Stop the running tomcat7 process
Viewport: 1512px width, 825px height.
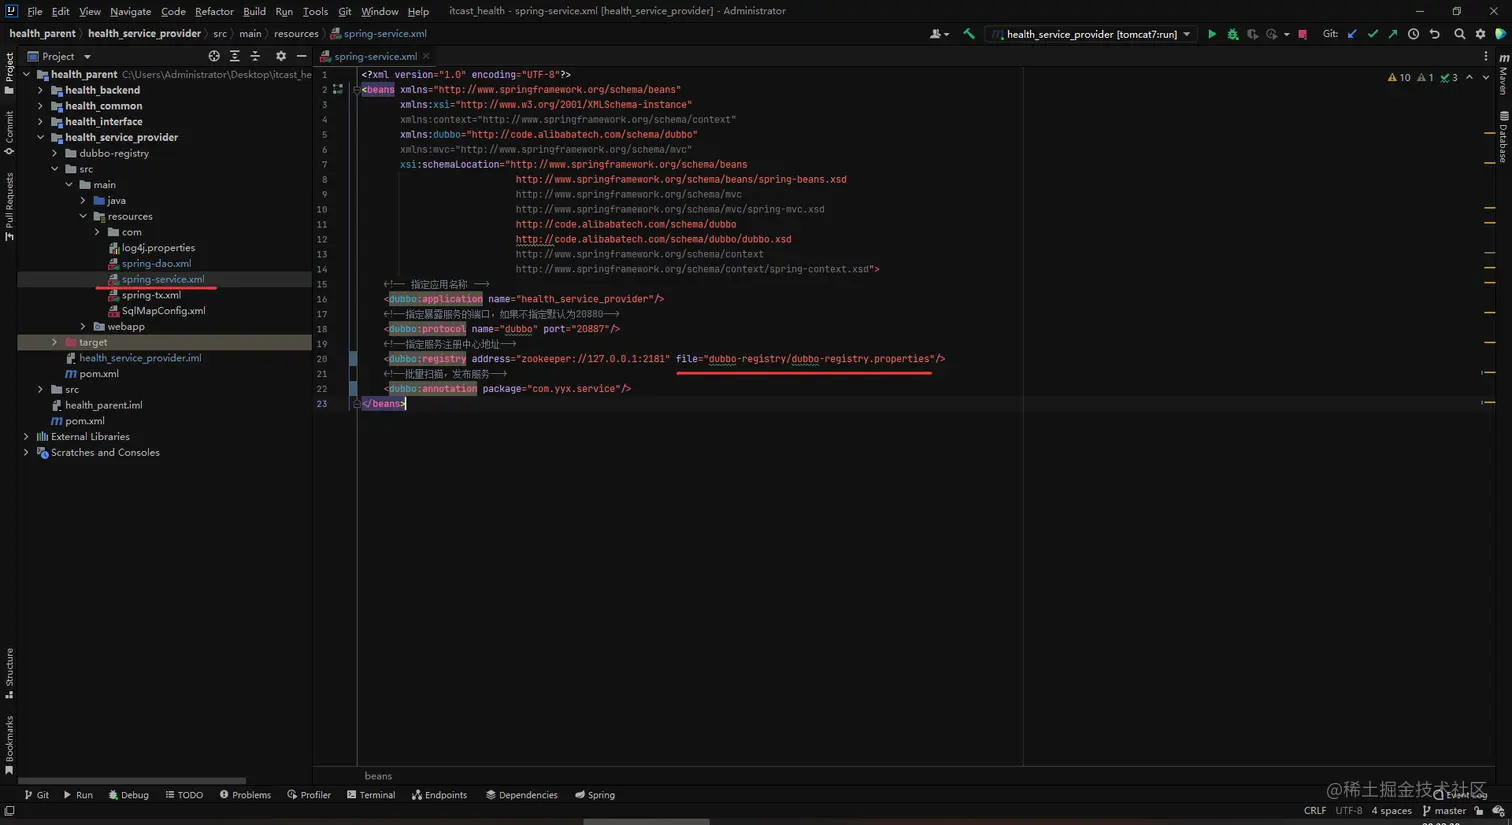coord(1302,34)
